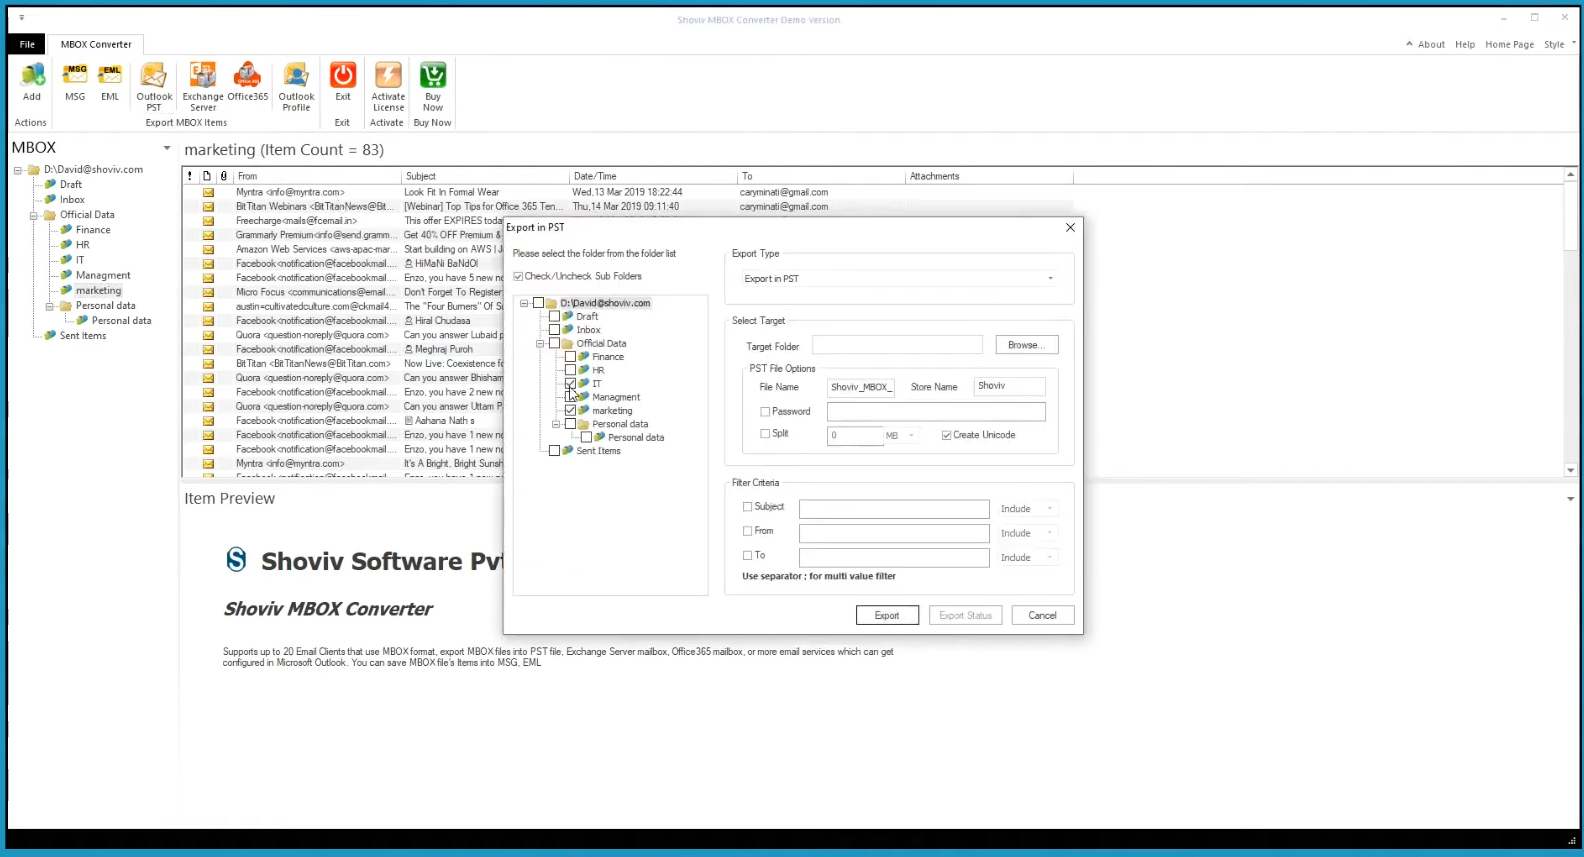Screen dimensions: 1584x857
Task: Click the Add MBOX file icon
Action: (x=32, y=76)
